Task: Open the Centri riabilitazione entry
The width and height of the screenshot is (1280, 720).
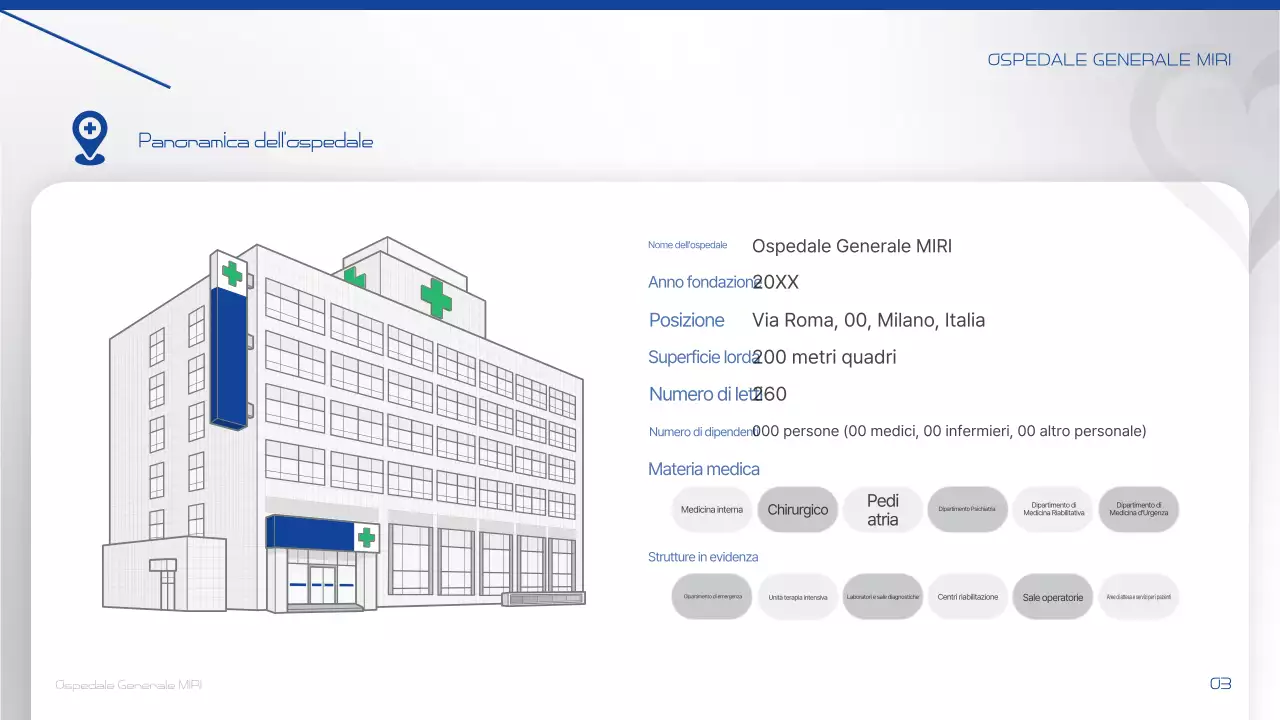Action: pyautogui.click(x=967, y=596)
